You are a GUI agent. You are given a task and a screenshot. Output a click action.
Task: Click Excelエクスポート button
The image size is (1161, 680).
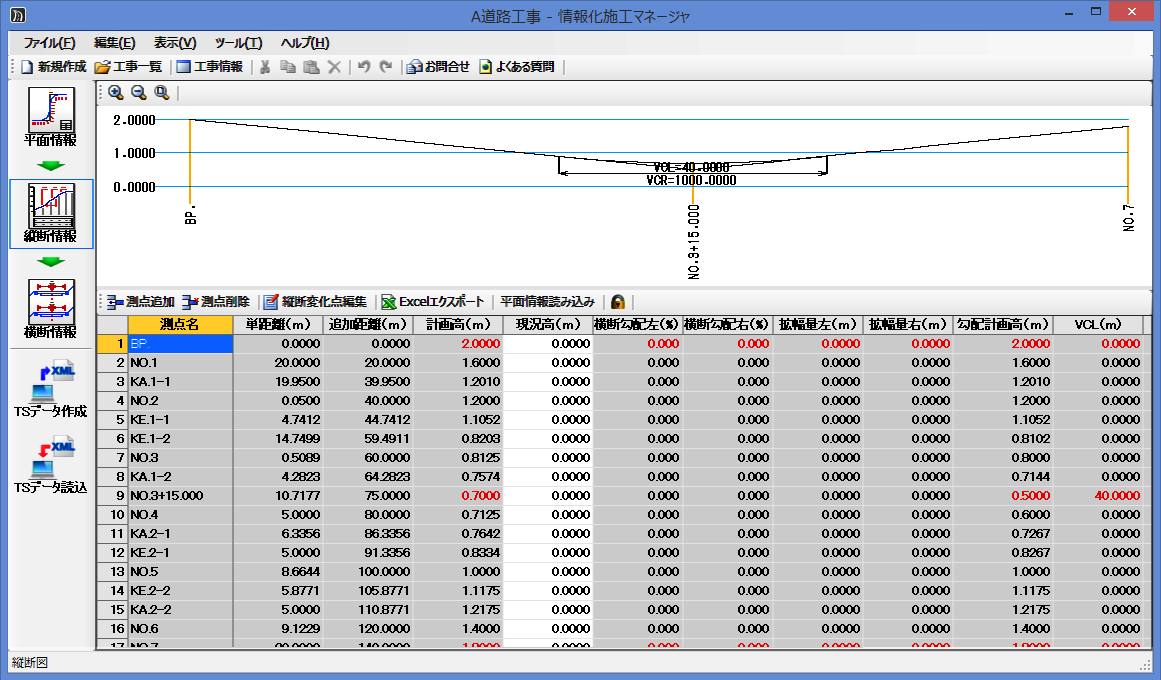(433, 302)
